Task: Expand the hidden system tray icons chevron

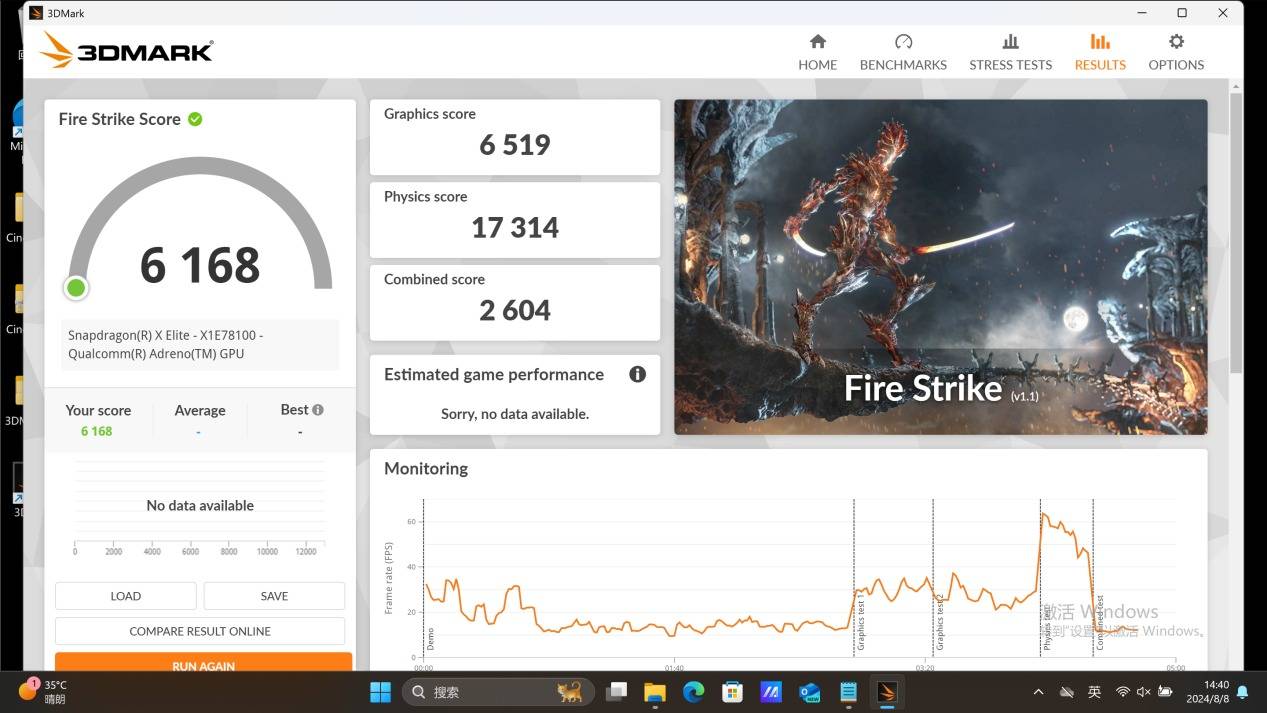Action: (1038, 692)
